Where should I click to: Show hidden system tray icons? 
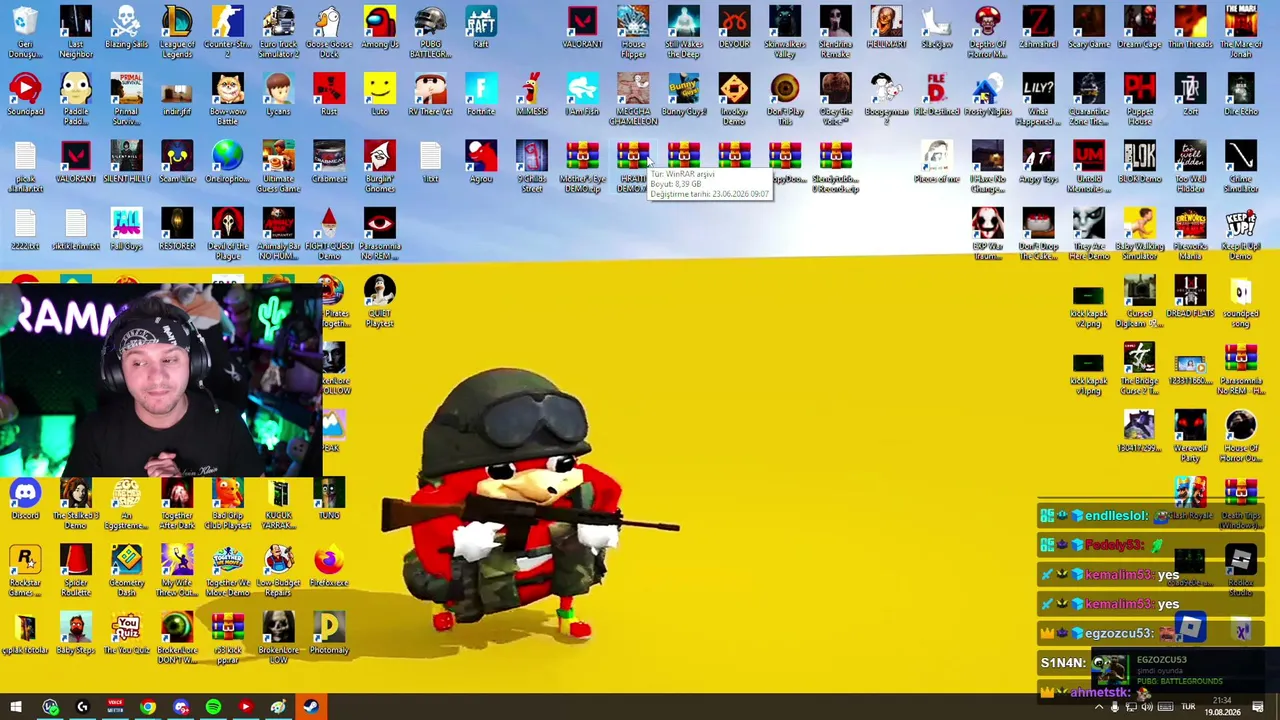(x=1098, y=708)
